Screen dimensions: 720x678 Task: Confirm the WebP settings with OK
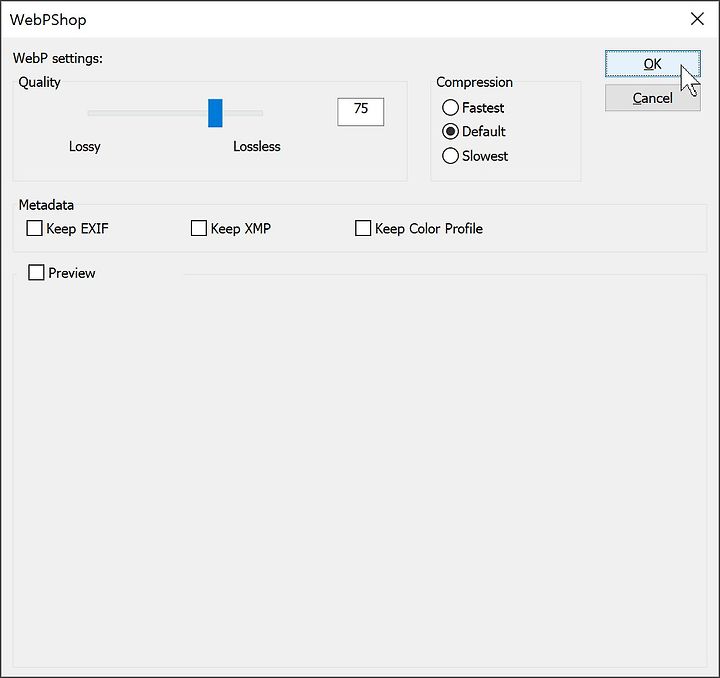pyautogui.click(x=652, y=64)
